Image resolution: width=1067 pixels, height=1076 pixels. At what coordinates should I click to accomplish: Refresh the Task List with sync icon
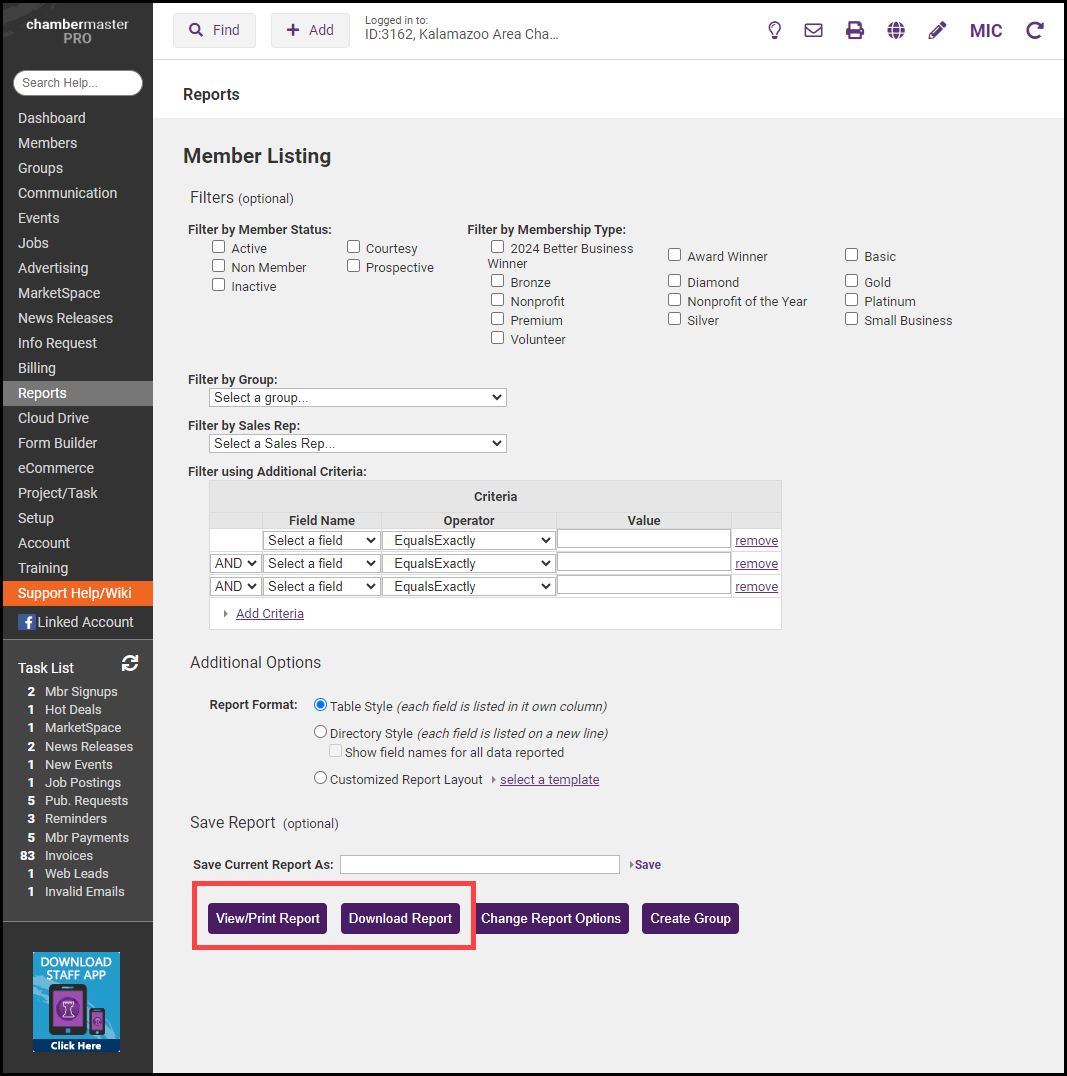pos(130,663)
